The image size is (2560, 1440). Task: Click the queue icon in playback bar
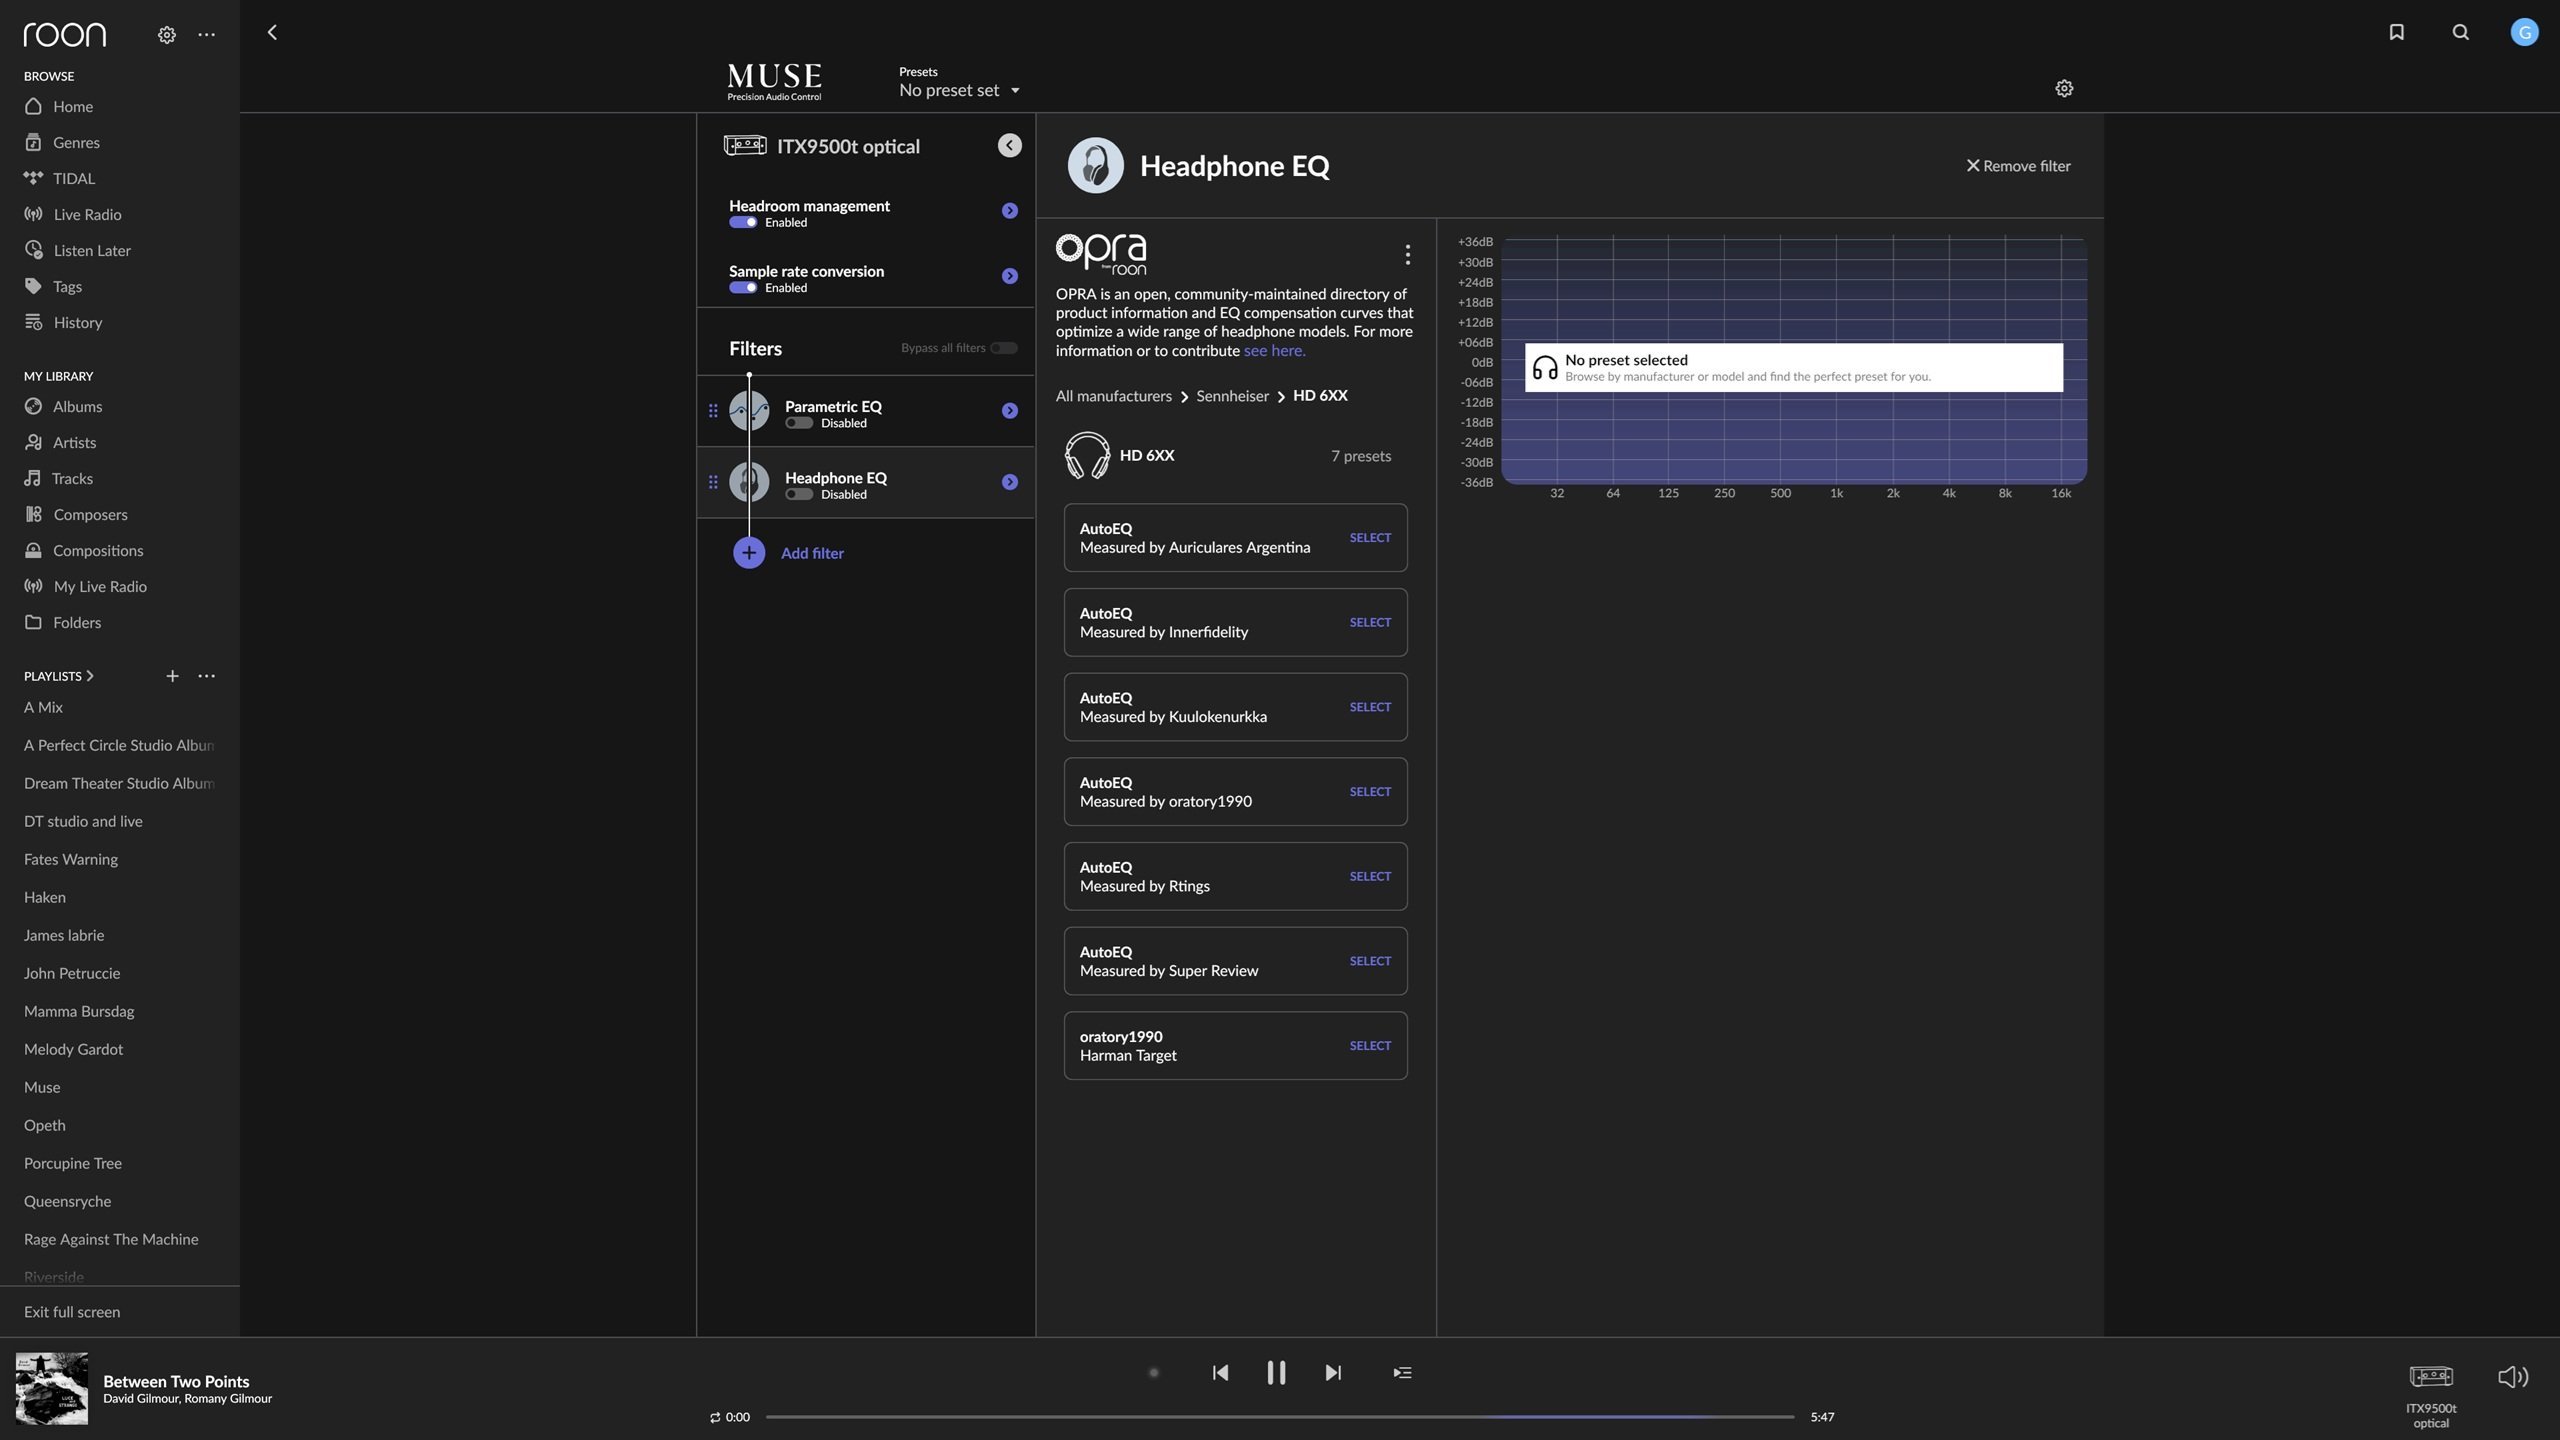(x=1402, y=1373)
